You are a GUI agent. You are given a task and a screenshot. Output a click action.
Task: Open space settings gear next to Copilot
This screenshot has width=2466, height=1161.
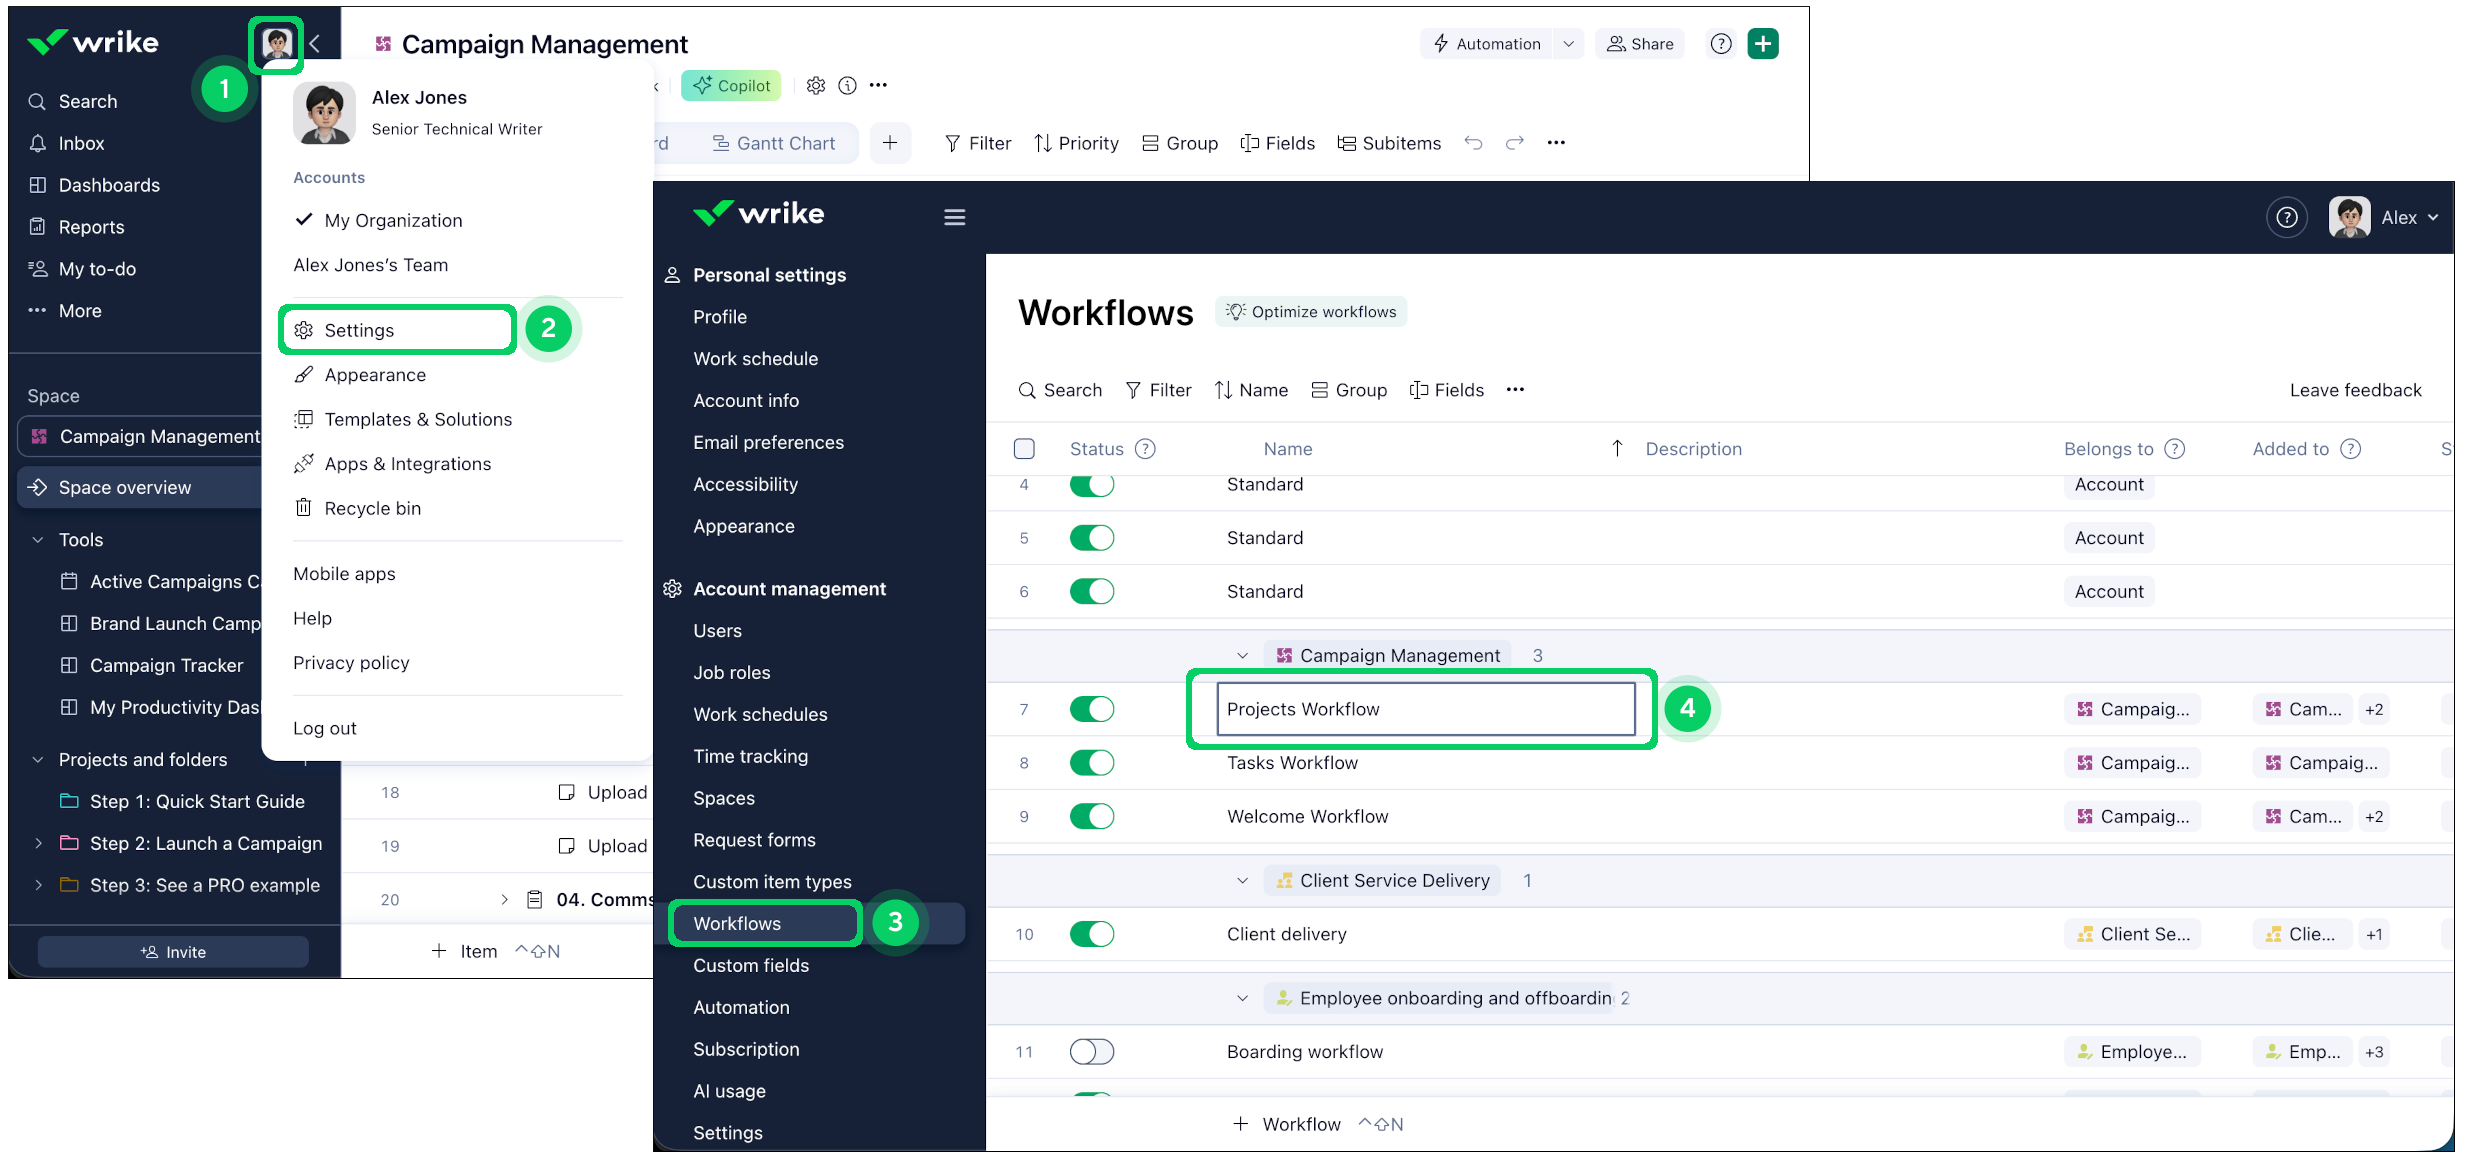click(816, 86)
